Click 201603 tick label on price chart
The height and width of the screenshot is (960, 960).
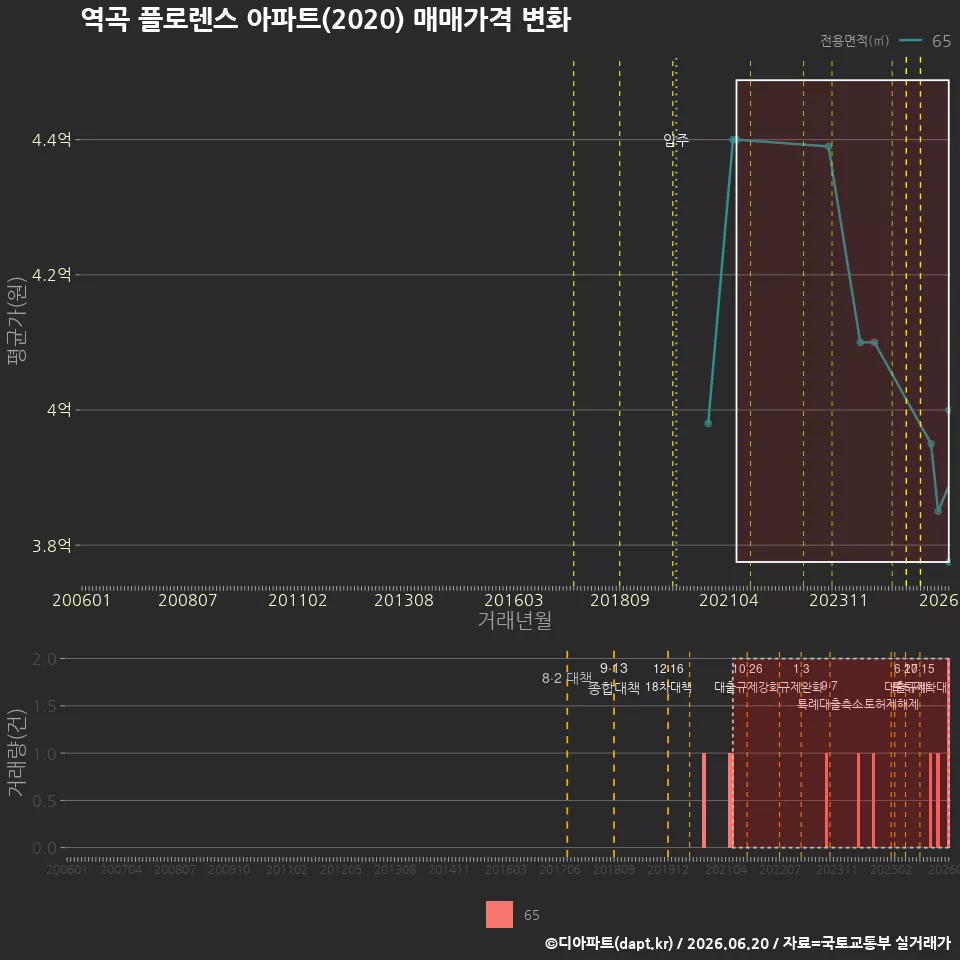[x=514, y=600]
